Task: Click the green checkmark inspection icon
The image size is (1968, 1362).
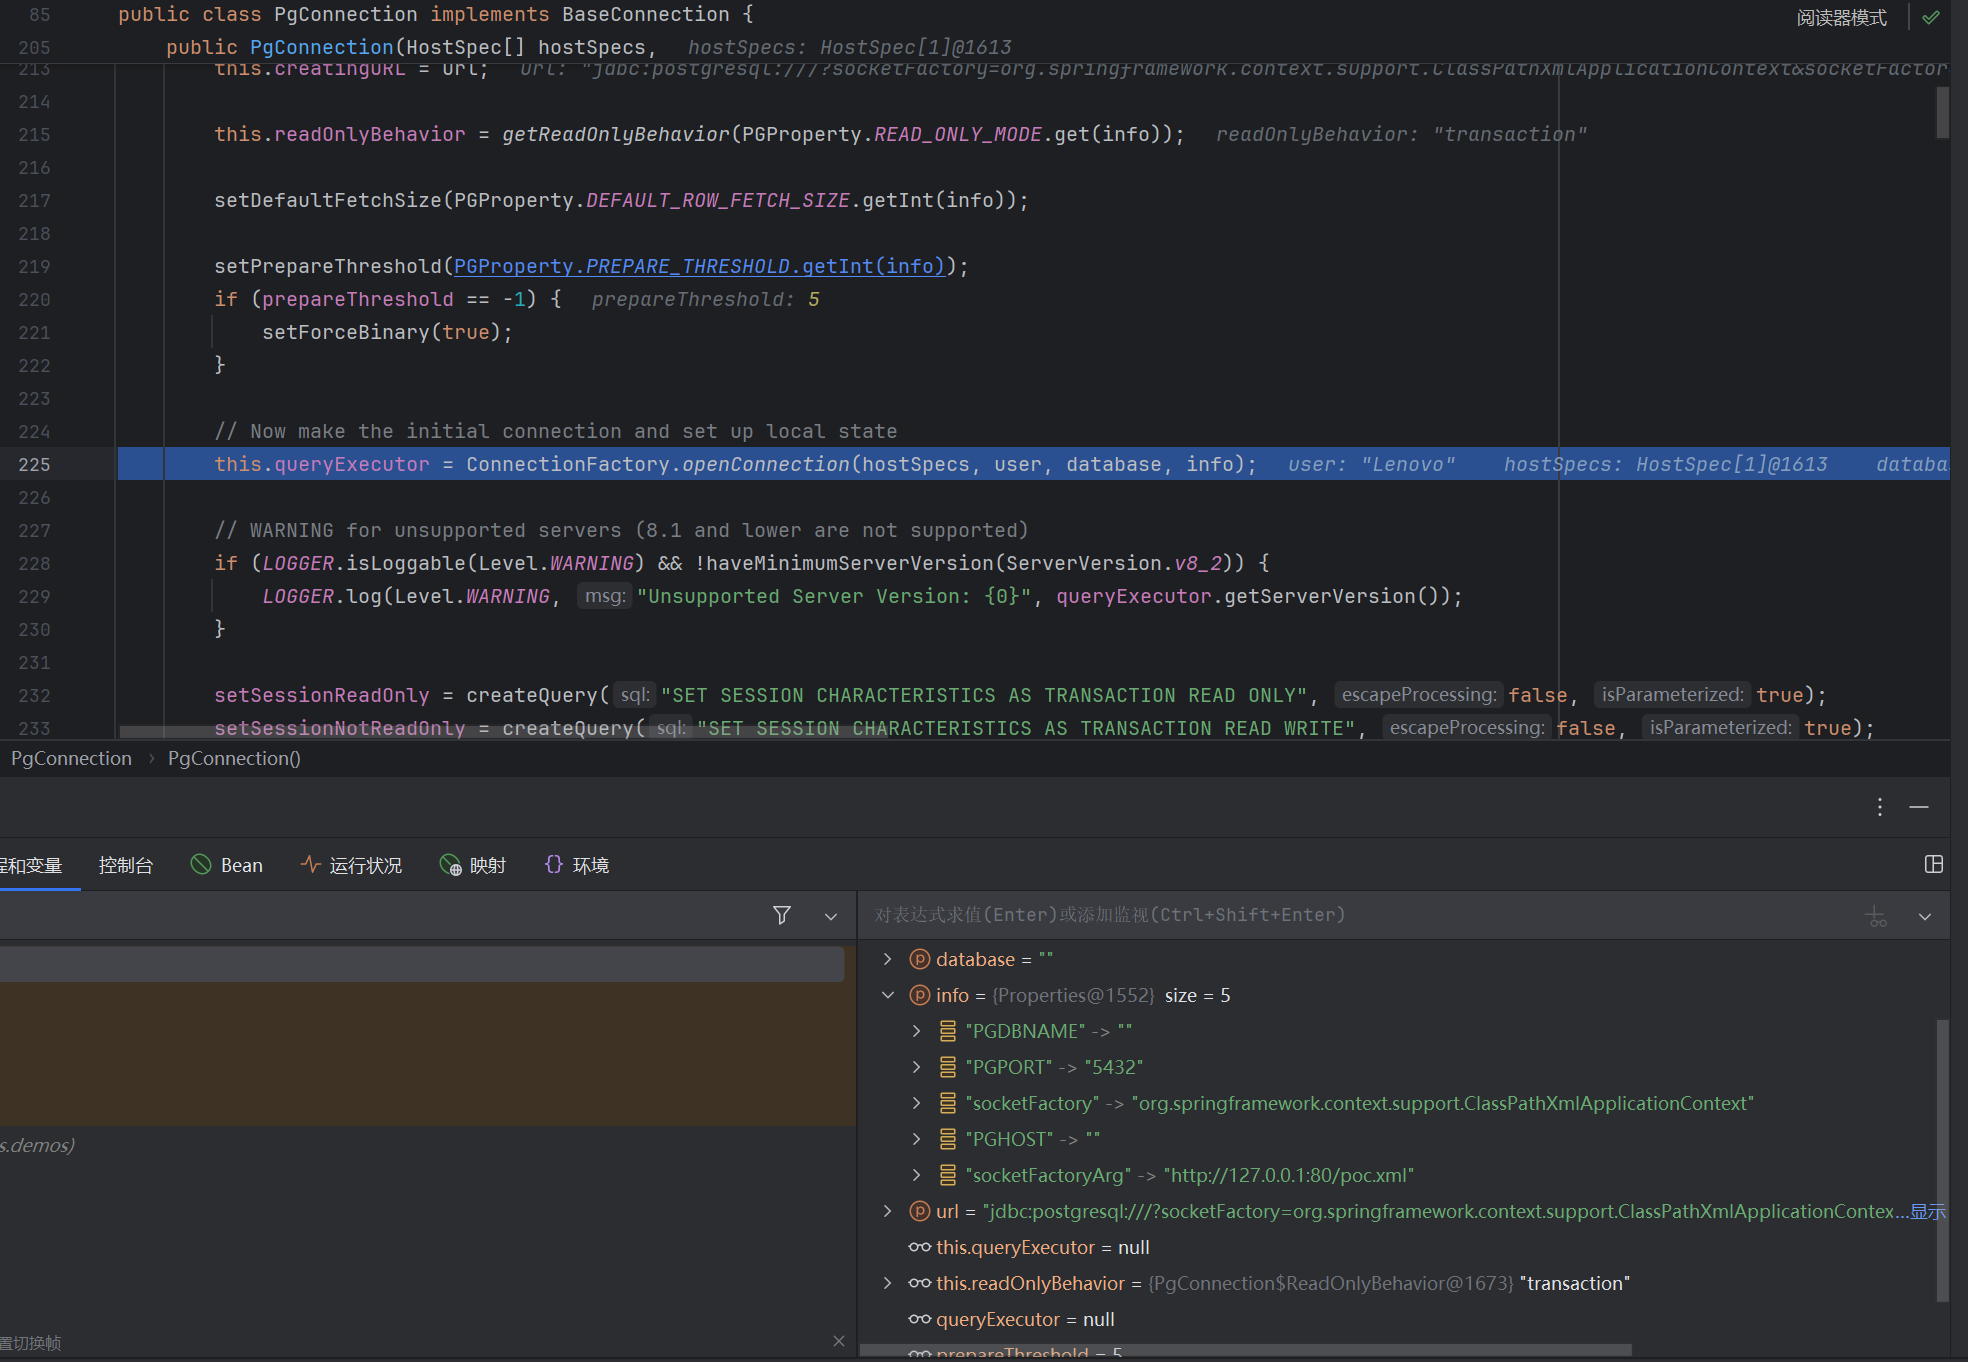Action: pyautogui.click(x=1931, y=17)
